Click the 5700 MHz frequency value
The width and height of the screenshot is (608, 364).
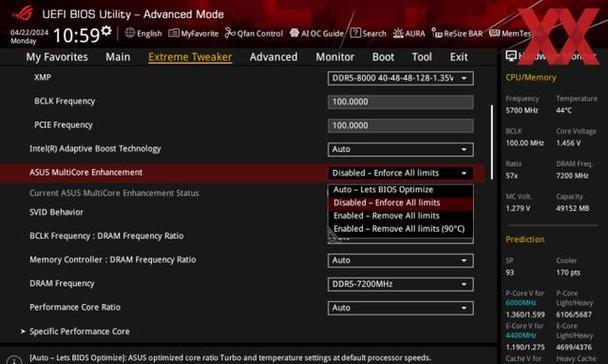point(522,110)
